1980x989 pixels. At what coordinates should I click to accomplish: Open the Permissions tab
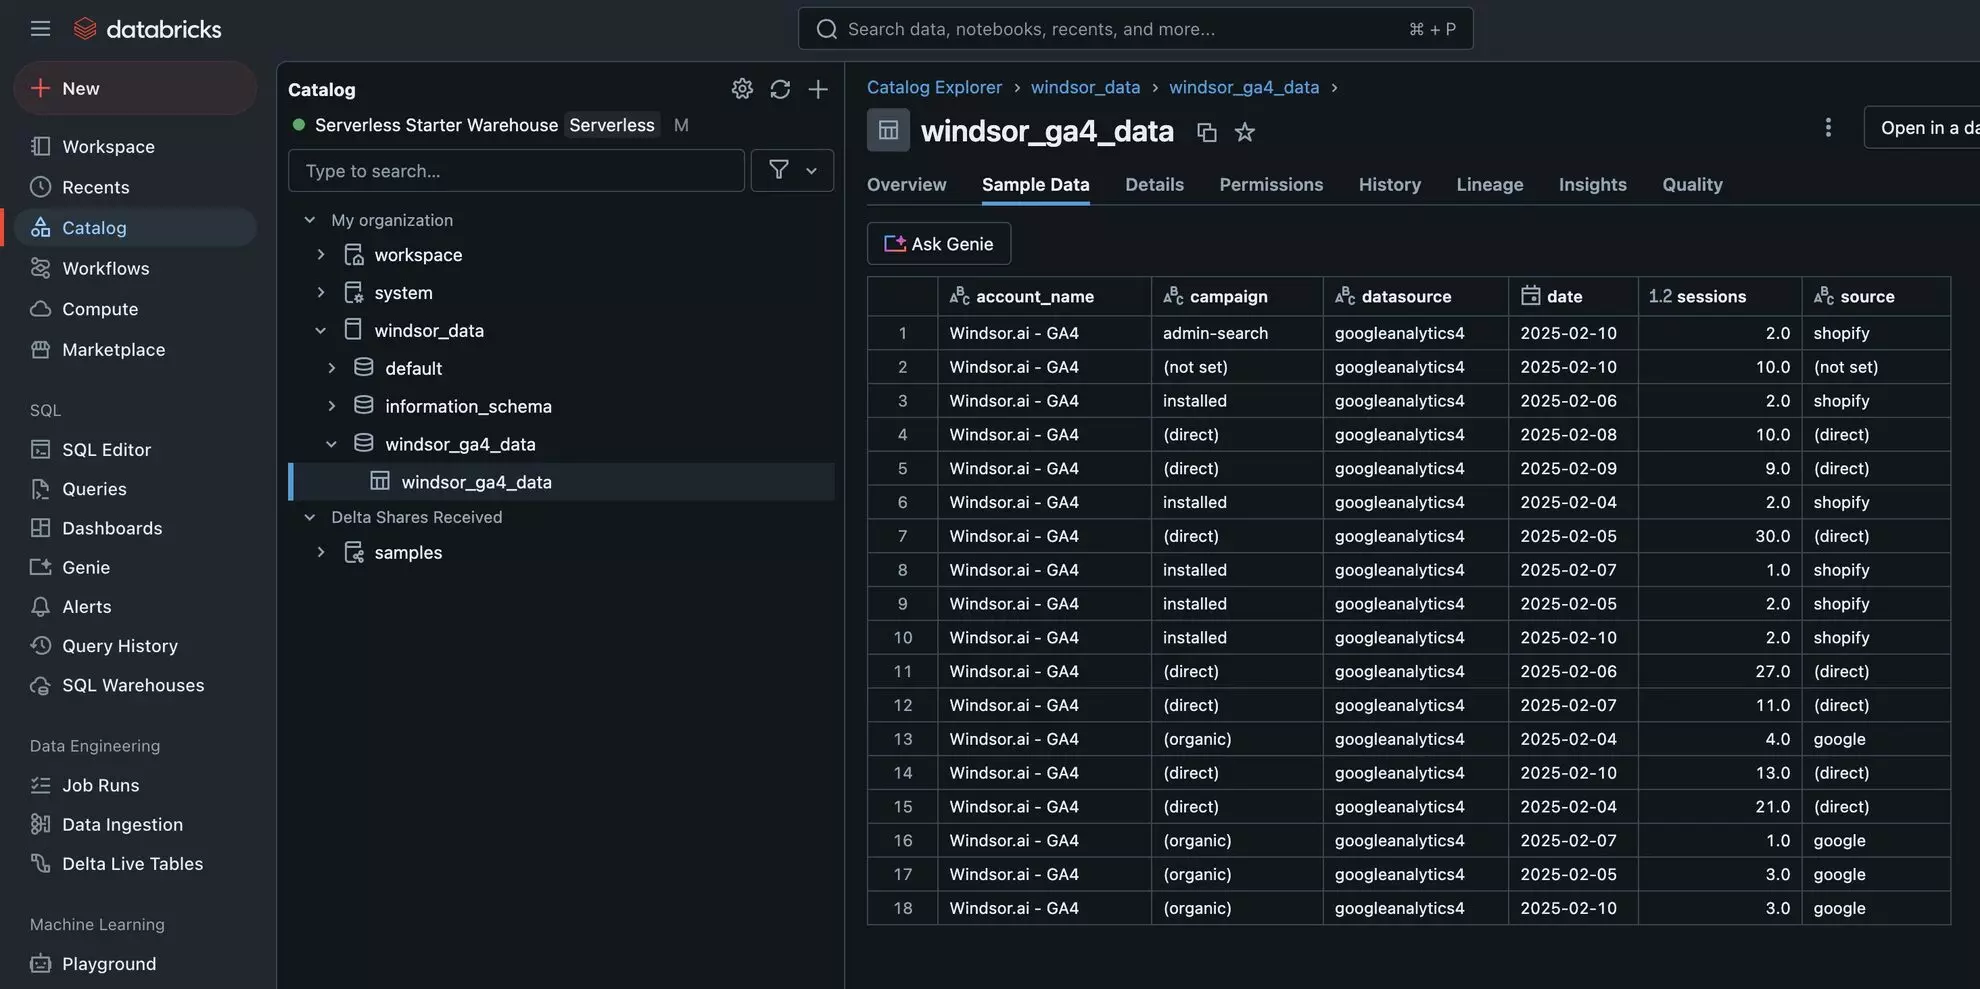pos(1271,185)
